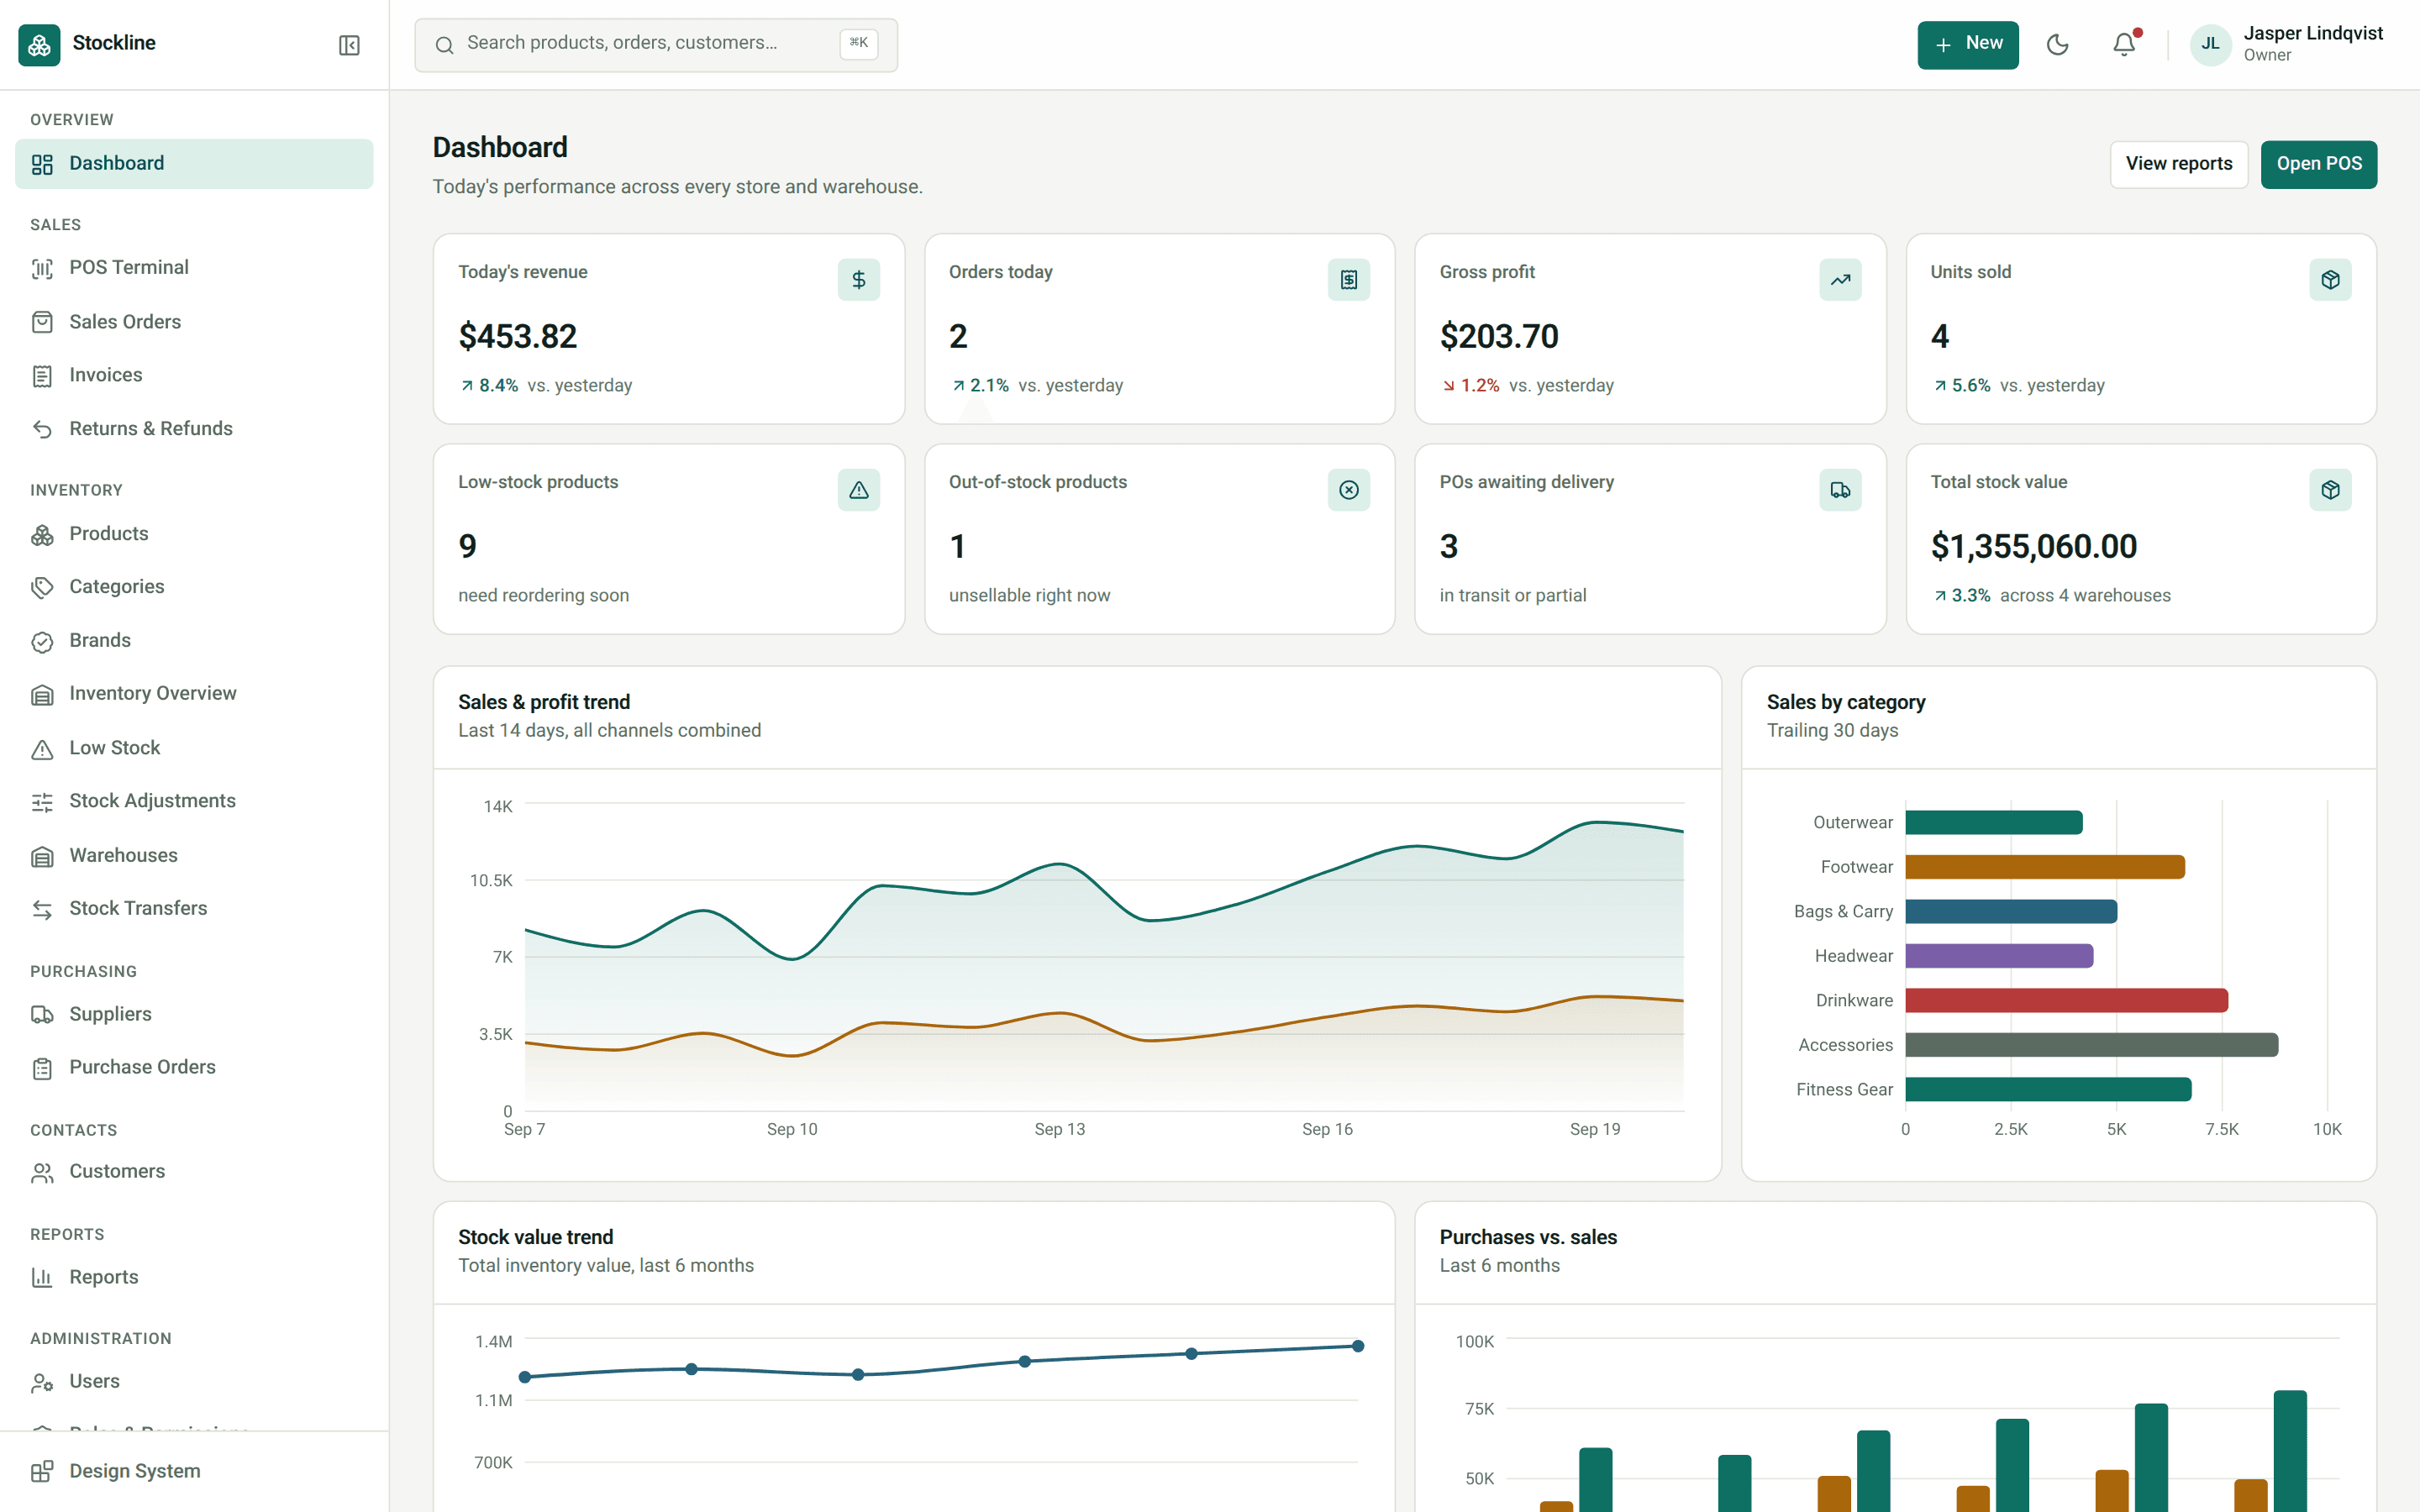Click the box icon in Units sold

click(2330, 280)
